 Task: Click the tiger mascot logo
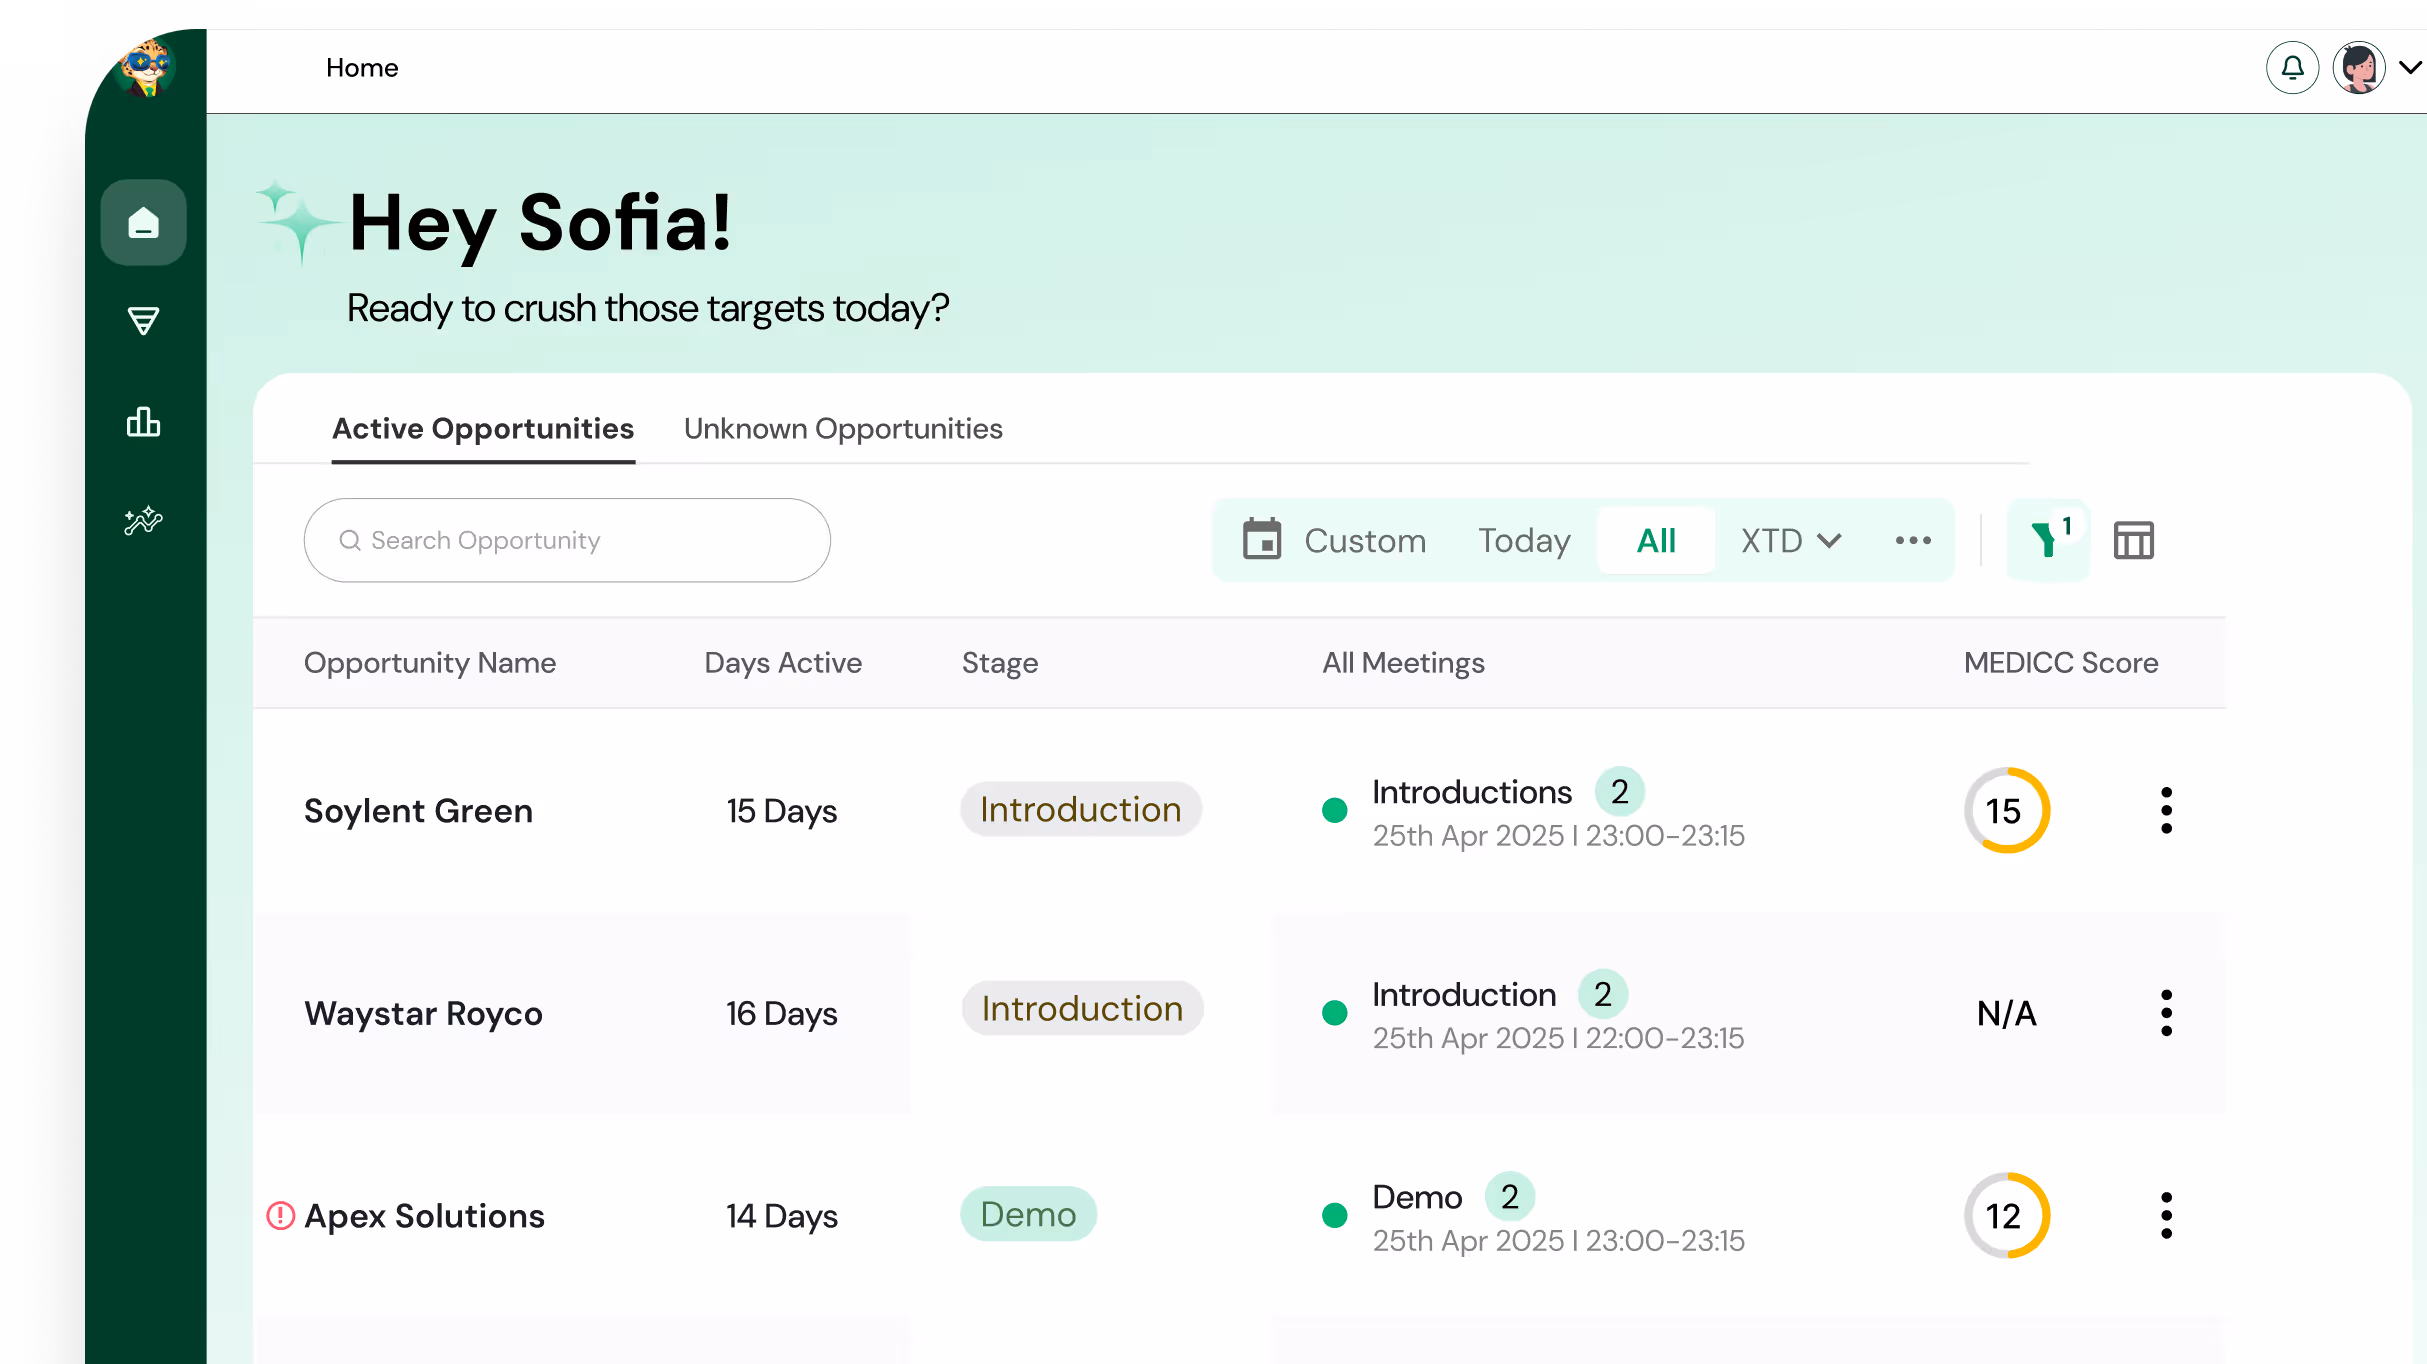pyautogui.click(x=147, y=68)
